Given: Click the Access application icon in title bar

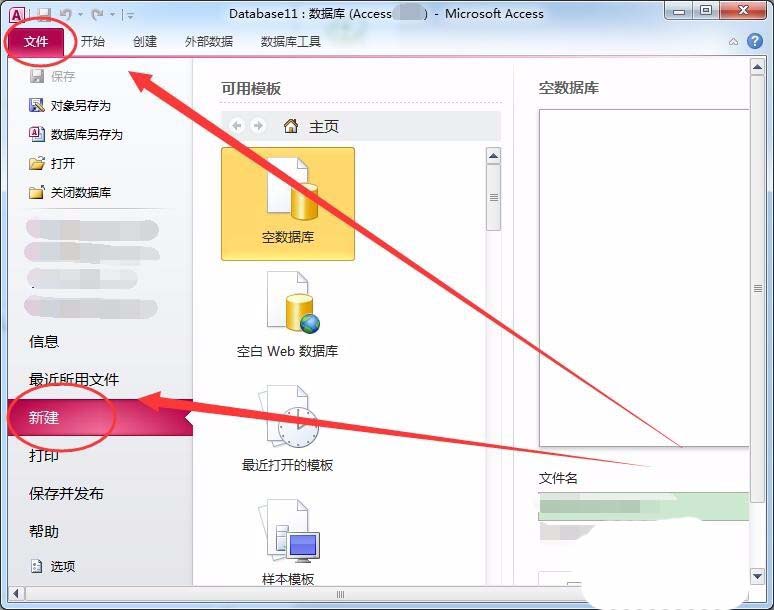Looking at the screenshot, I should pyautogui.click(x=16, y=15).
